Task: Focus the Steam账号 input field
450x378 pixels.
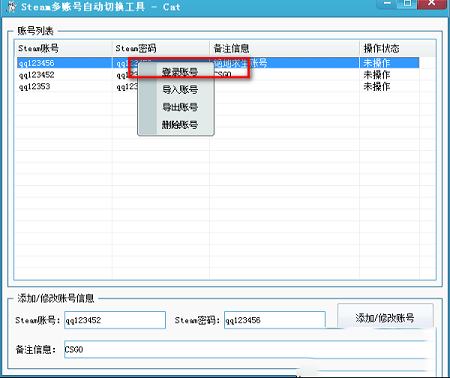Action: (115, 320)
